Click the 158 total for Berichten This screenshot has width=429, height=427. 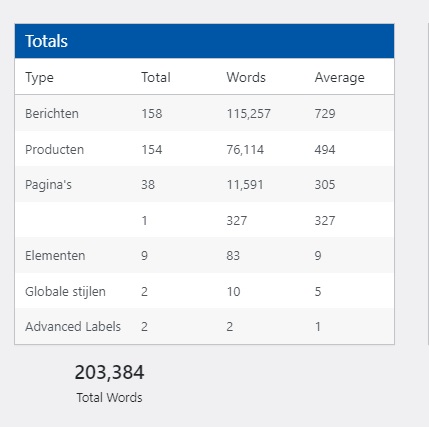click(152, 114)
